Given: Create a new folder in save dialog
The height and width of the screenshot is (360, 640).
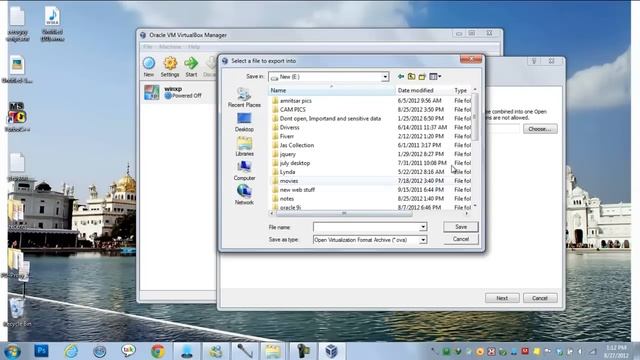Looking at the screenshot, I should [422, 76].
